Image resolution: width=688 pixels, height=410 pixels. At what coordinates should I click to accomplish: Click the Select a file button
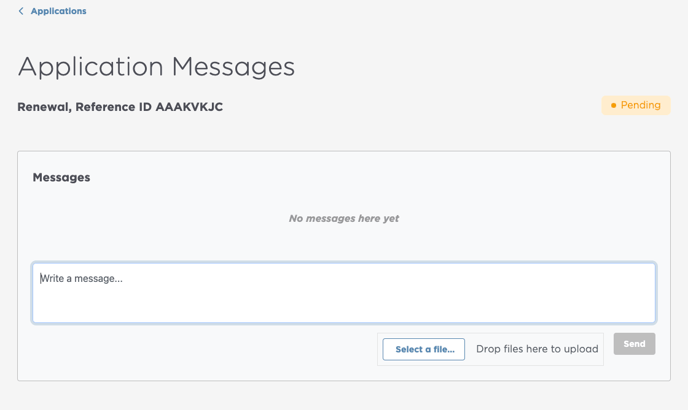pyautogui.click(x=423, y=349)
